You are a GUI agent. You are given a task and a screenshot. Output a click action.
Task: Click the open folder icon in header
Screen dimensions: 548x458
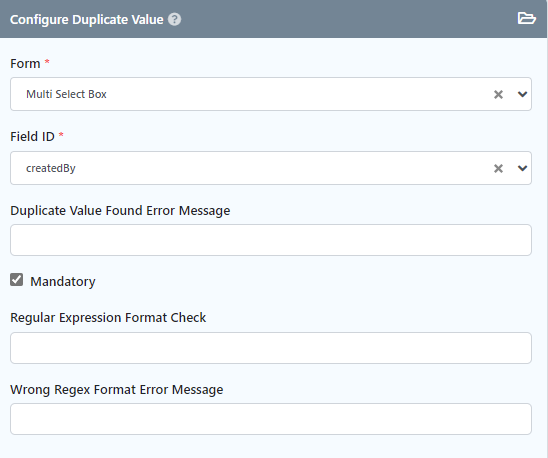click(x=526, y=18)
